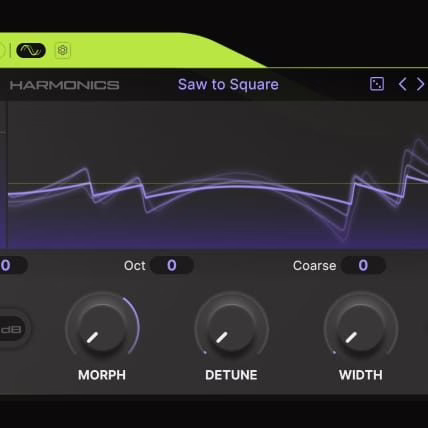
Task: Click the MORPH label
Action: coord(102,375)
